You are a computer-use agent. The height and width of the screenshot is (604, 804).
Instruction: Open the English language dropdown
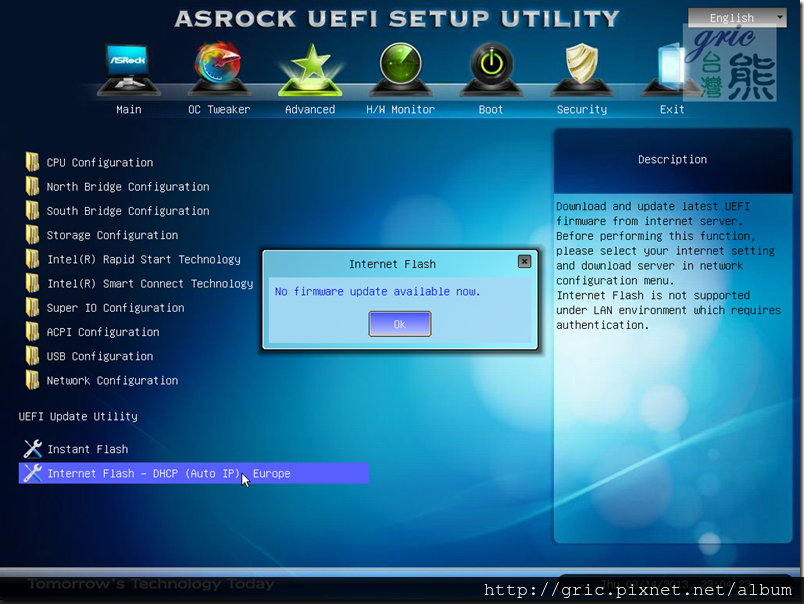[737, 17]
